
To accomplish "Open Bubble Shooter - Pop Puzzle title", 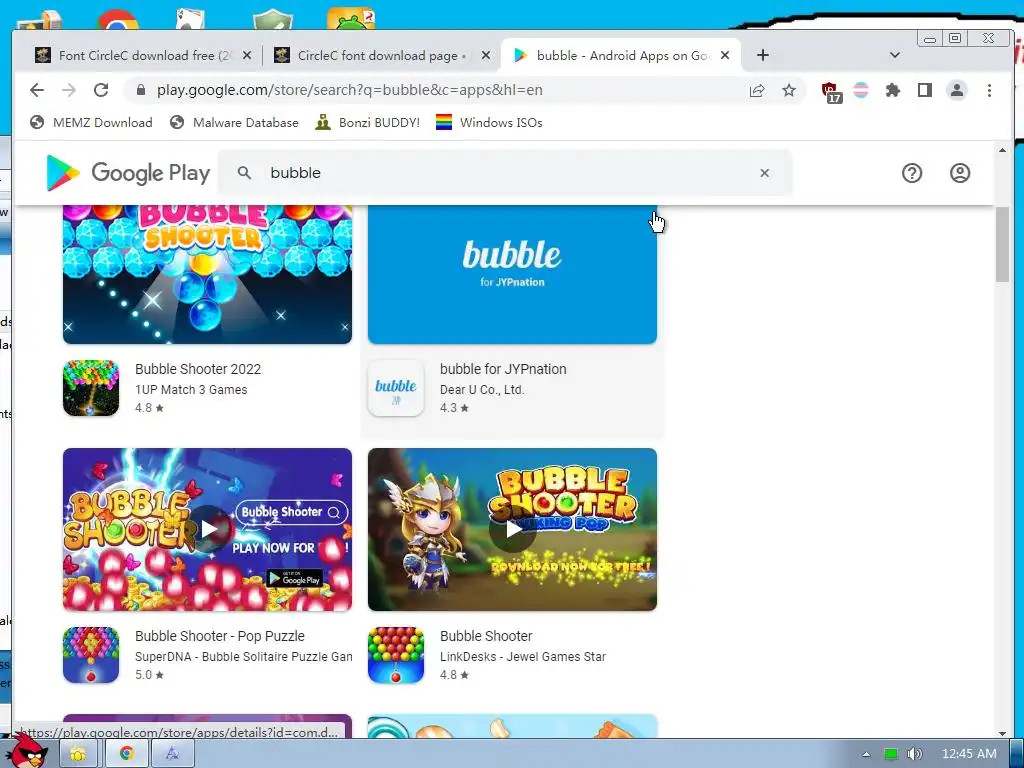I will pos(219,636).
